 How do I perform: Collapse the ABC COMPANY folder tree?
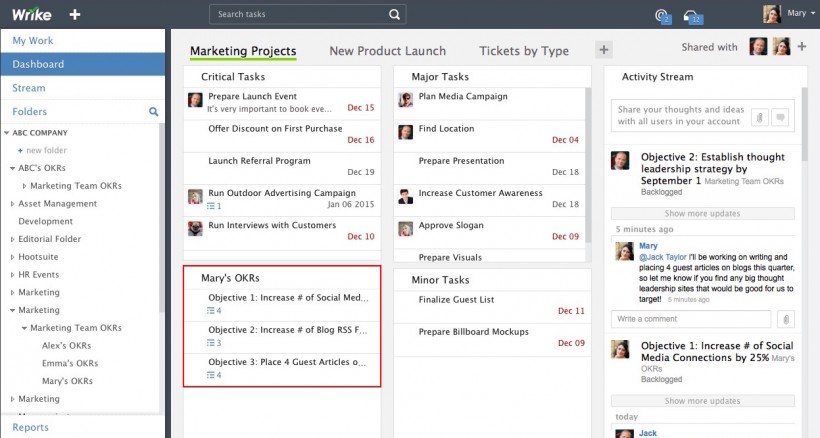[x=7, y=133]
